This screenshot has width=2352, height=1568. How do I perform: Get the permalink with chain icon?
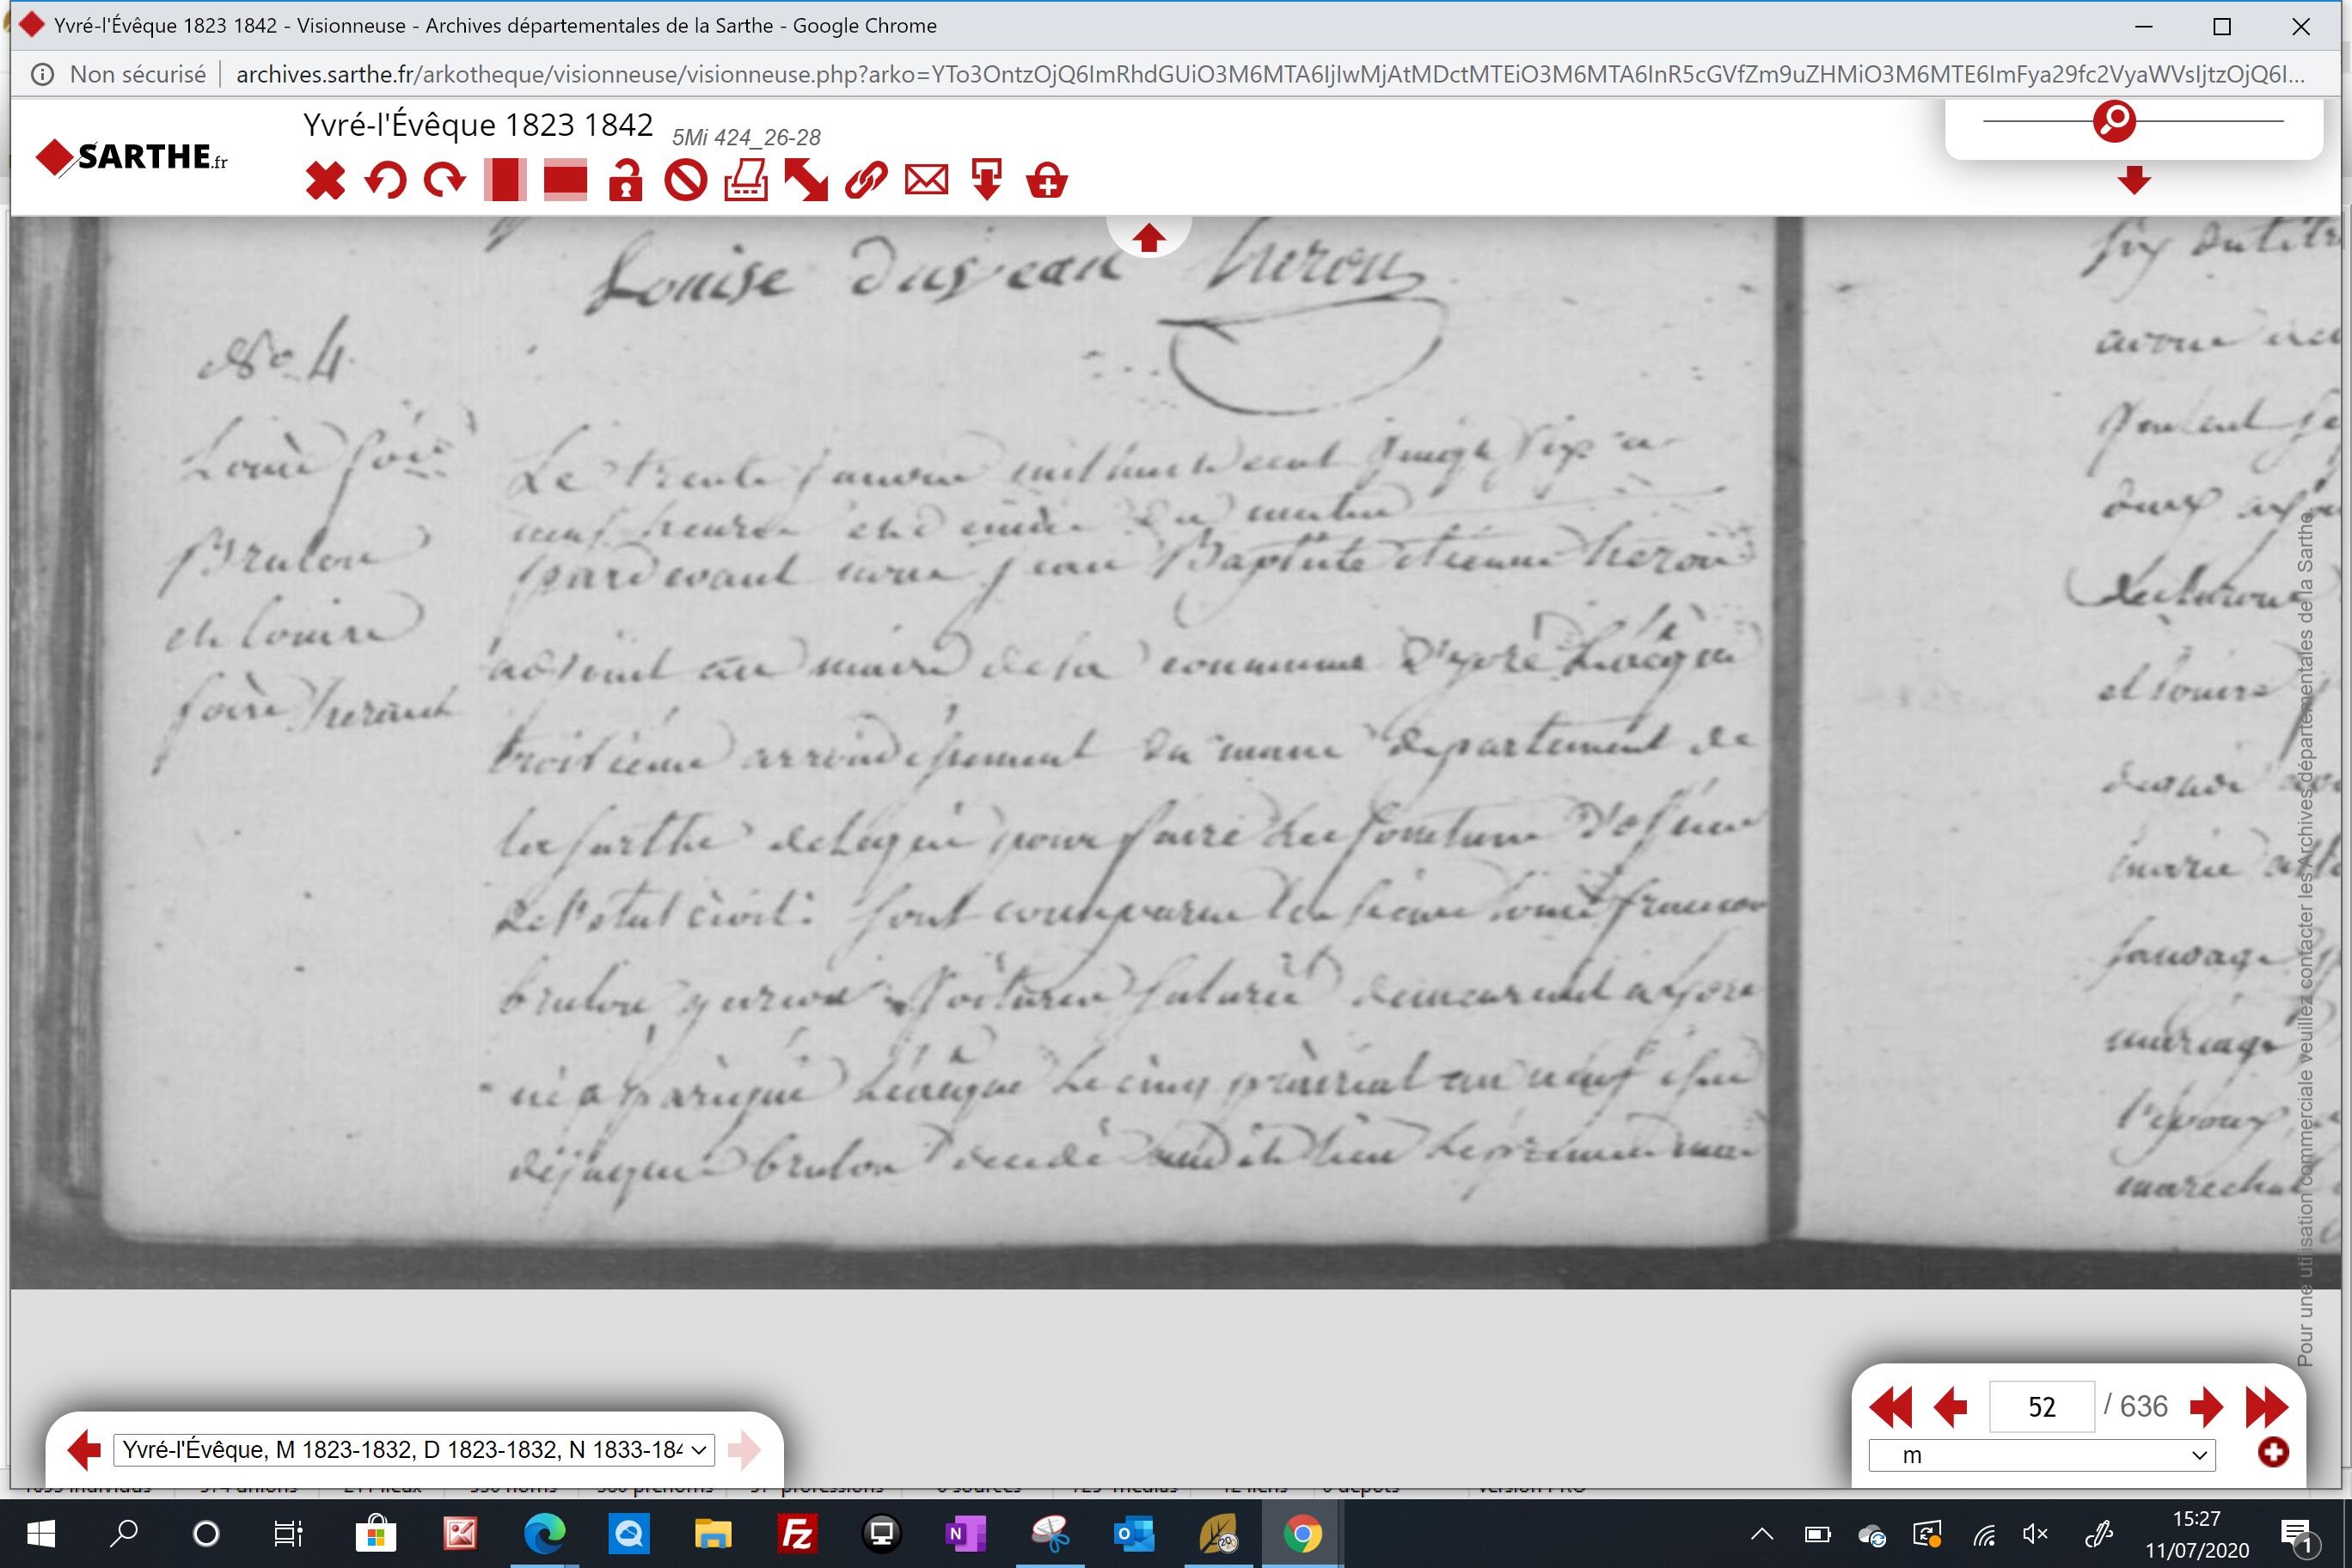point(866,181)
